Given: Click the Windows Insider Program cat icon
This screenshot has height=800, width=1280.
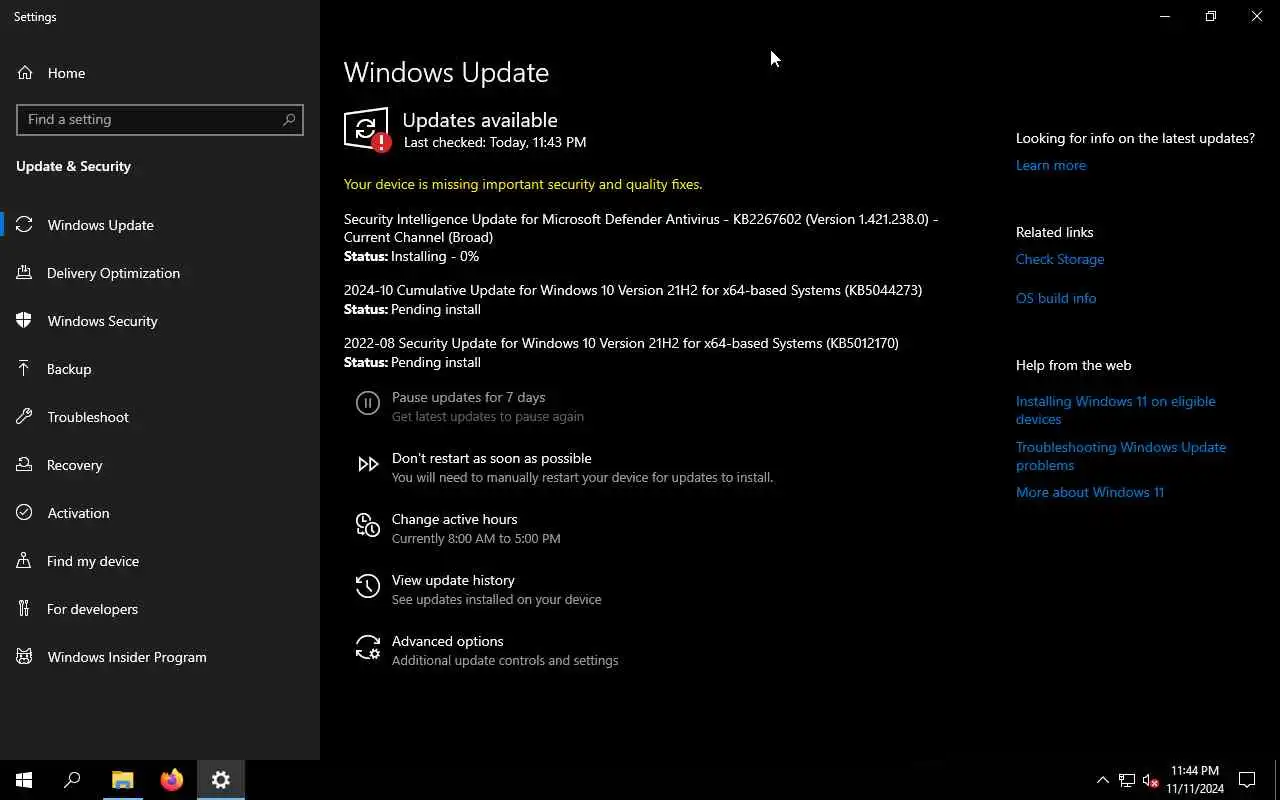Looking at the screenshot, I should [25, 657].
